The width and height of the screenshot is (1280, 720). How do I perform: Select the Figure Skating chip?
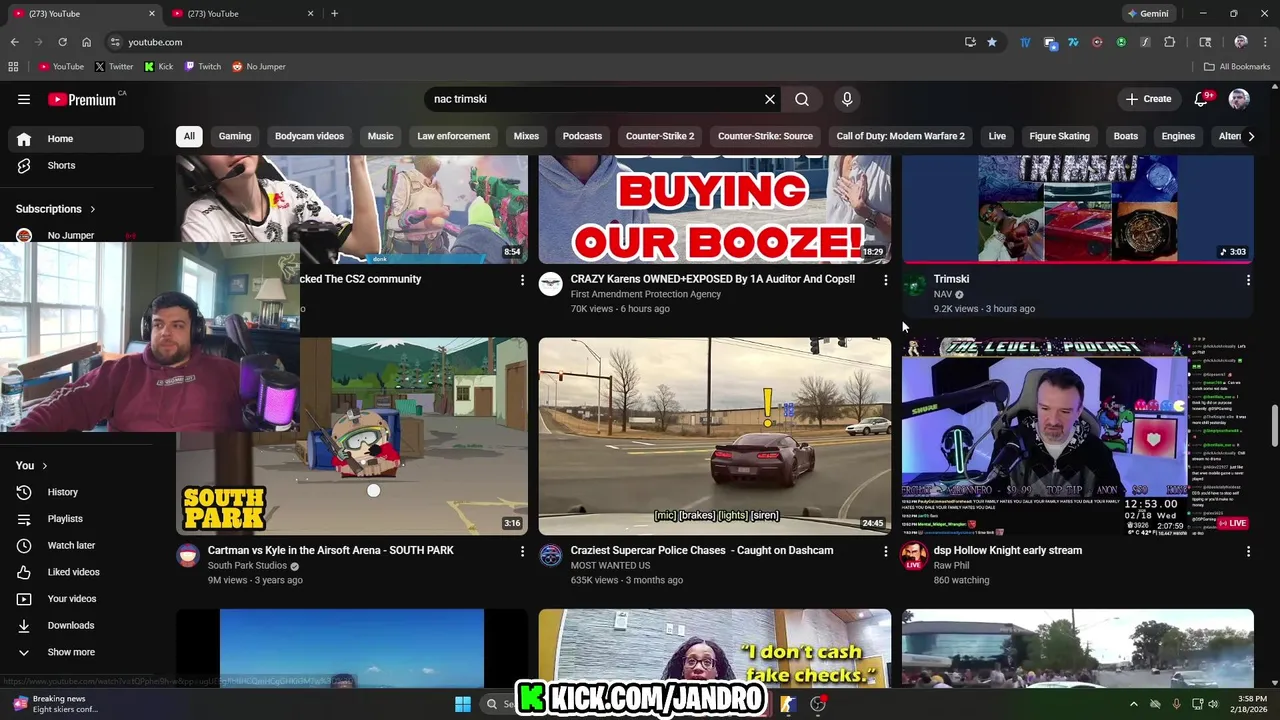[1059, 136]
